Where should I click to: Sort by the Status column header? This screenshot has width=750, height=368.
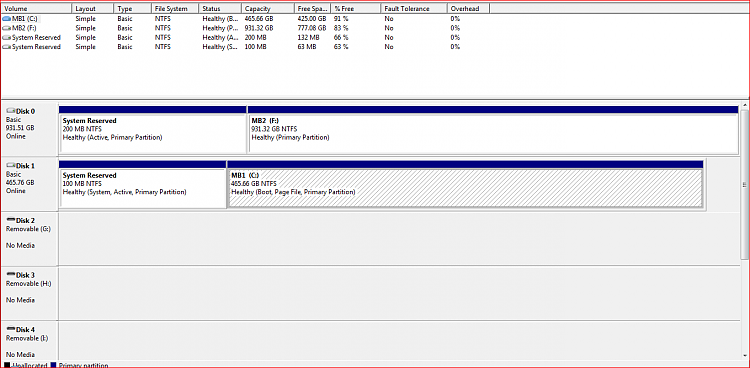[220, 9]
